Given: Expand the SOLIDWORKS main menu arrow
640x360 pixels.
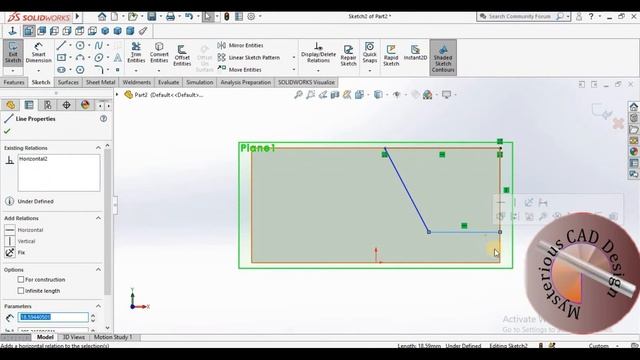Looking at the screenshot, I should point(77,17).
